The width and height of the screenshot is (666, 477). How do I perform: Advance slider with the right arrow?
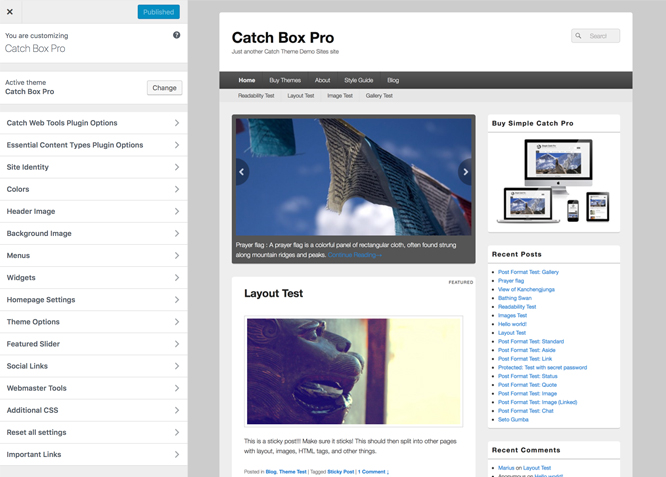(465, 172)
